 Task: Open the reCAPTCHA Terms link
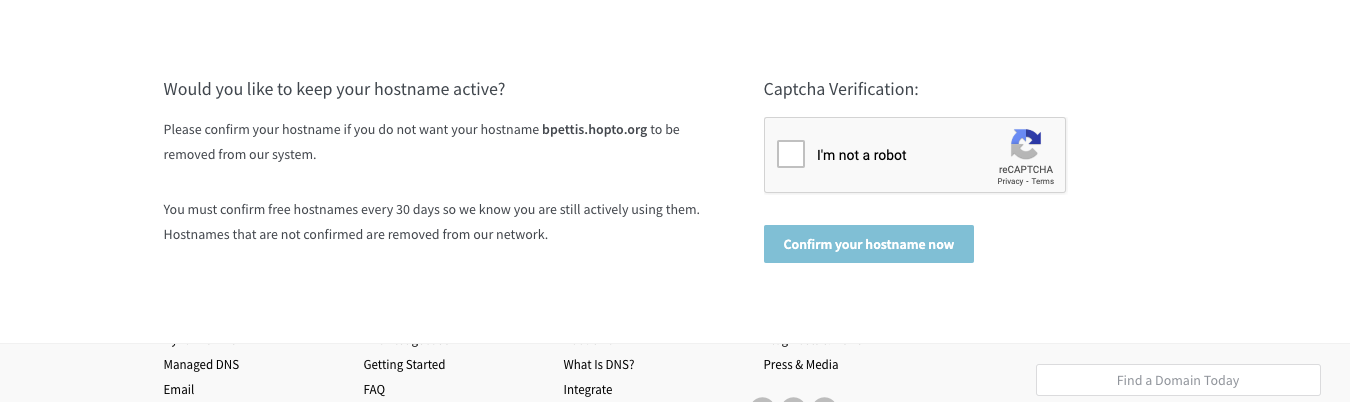click(1043, 182)
